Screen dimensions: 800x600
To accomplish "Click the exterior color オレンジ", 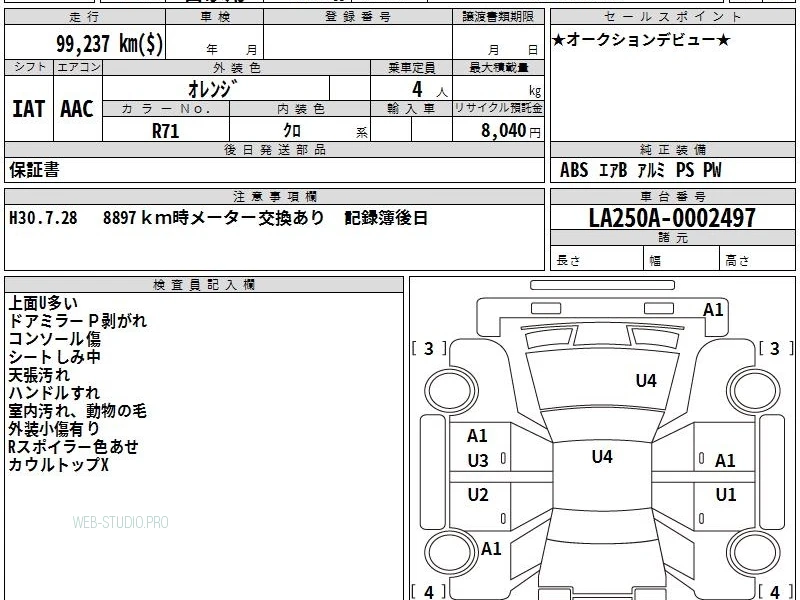I will 212,89.
